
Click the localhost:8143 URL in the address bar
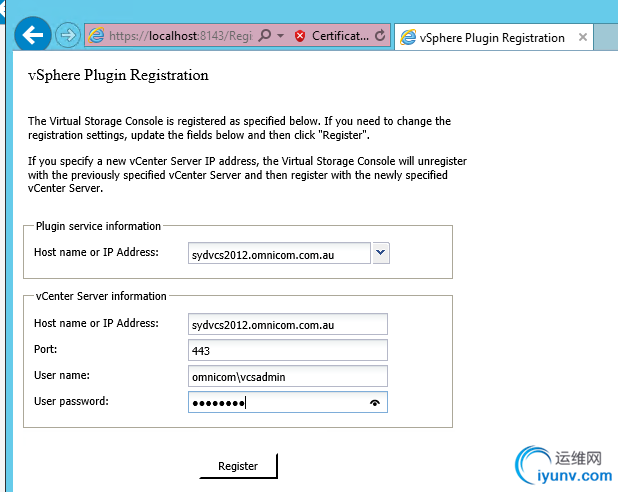pos(181,36)
